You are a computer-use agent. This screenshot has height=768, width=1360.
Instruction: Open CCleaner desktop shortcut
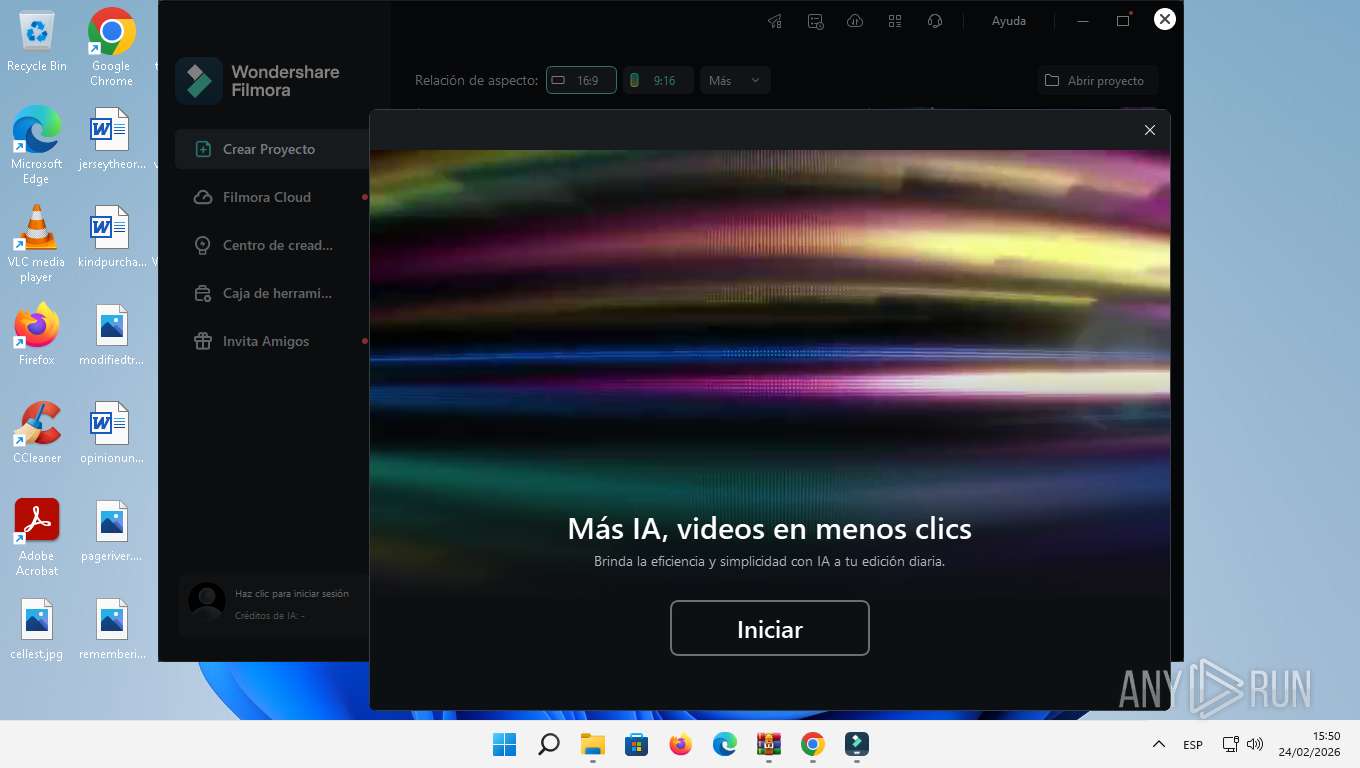coord(37,433)
